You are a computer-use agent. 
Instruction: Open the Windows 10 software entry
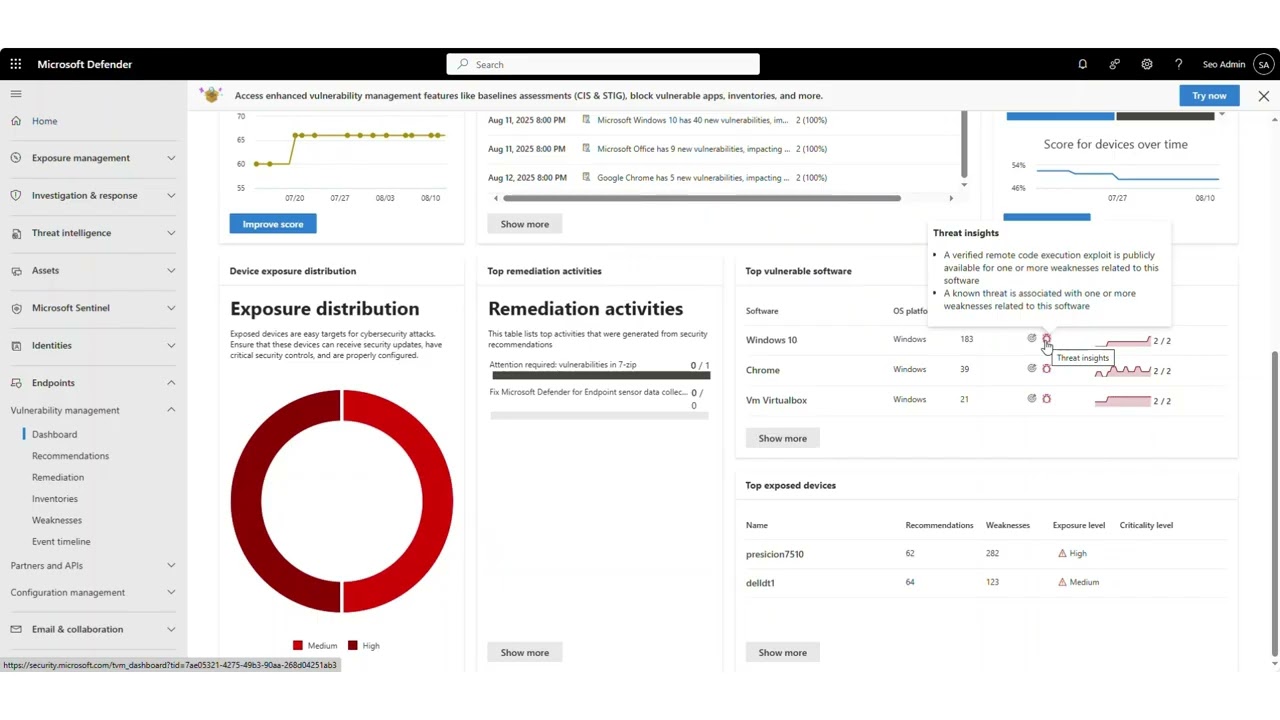coord(771,340)
